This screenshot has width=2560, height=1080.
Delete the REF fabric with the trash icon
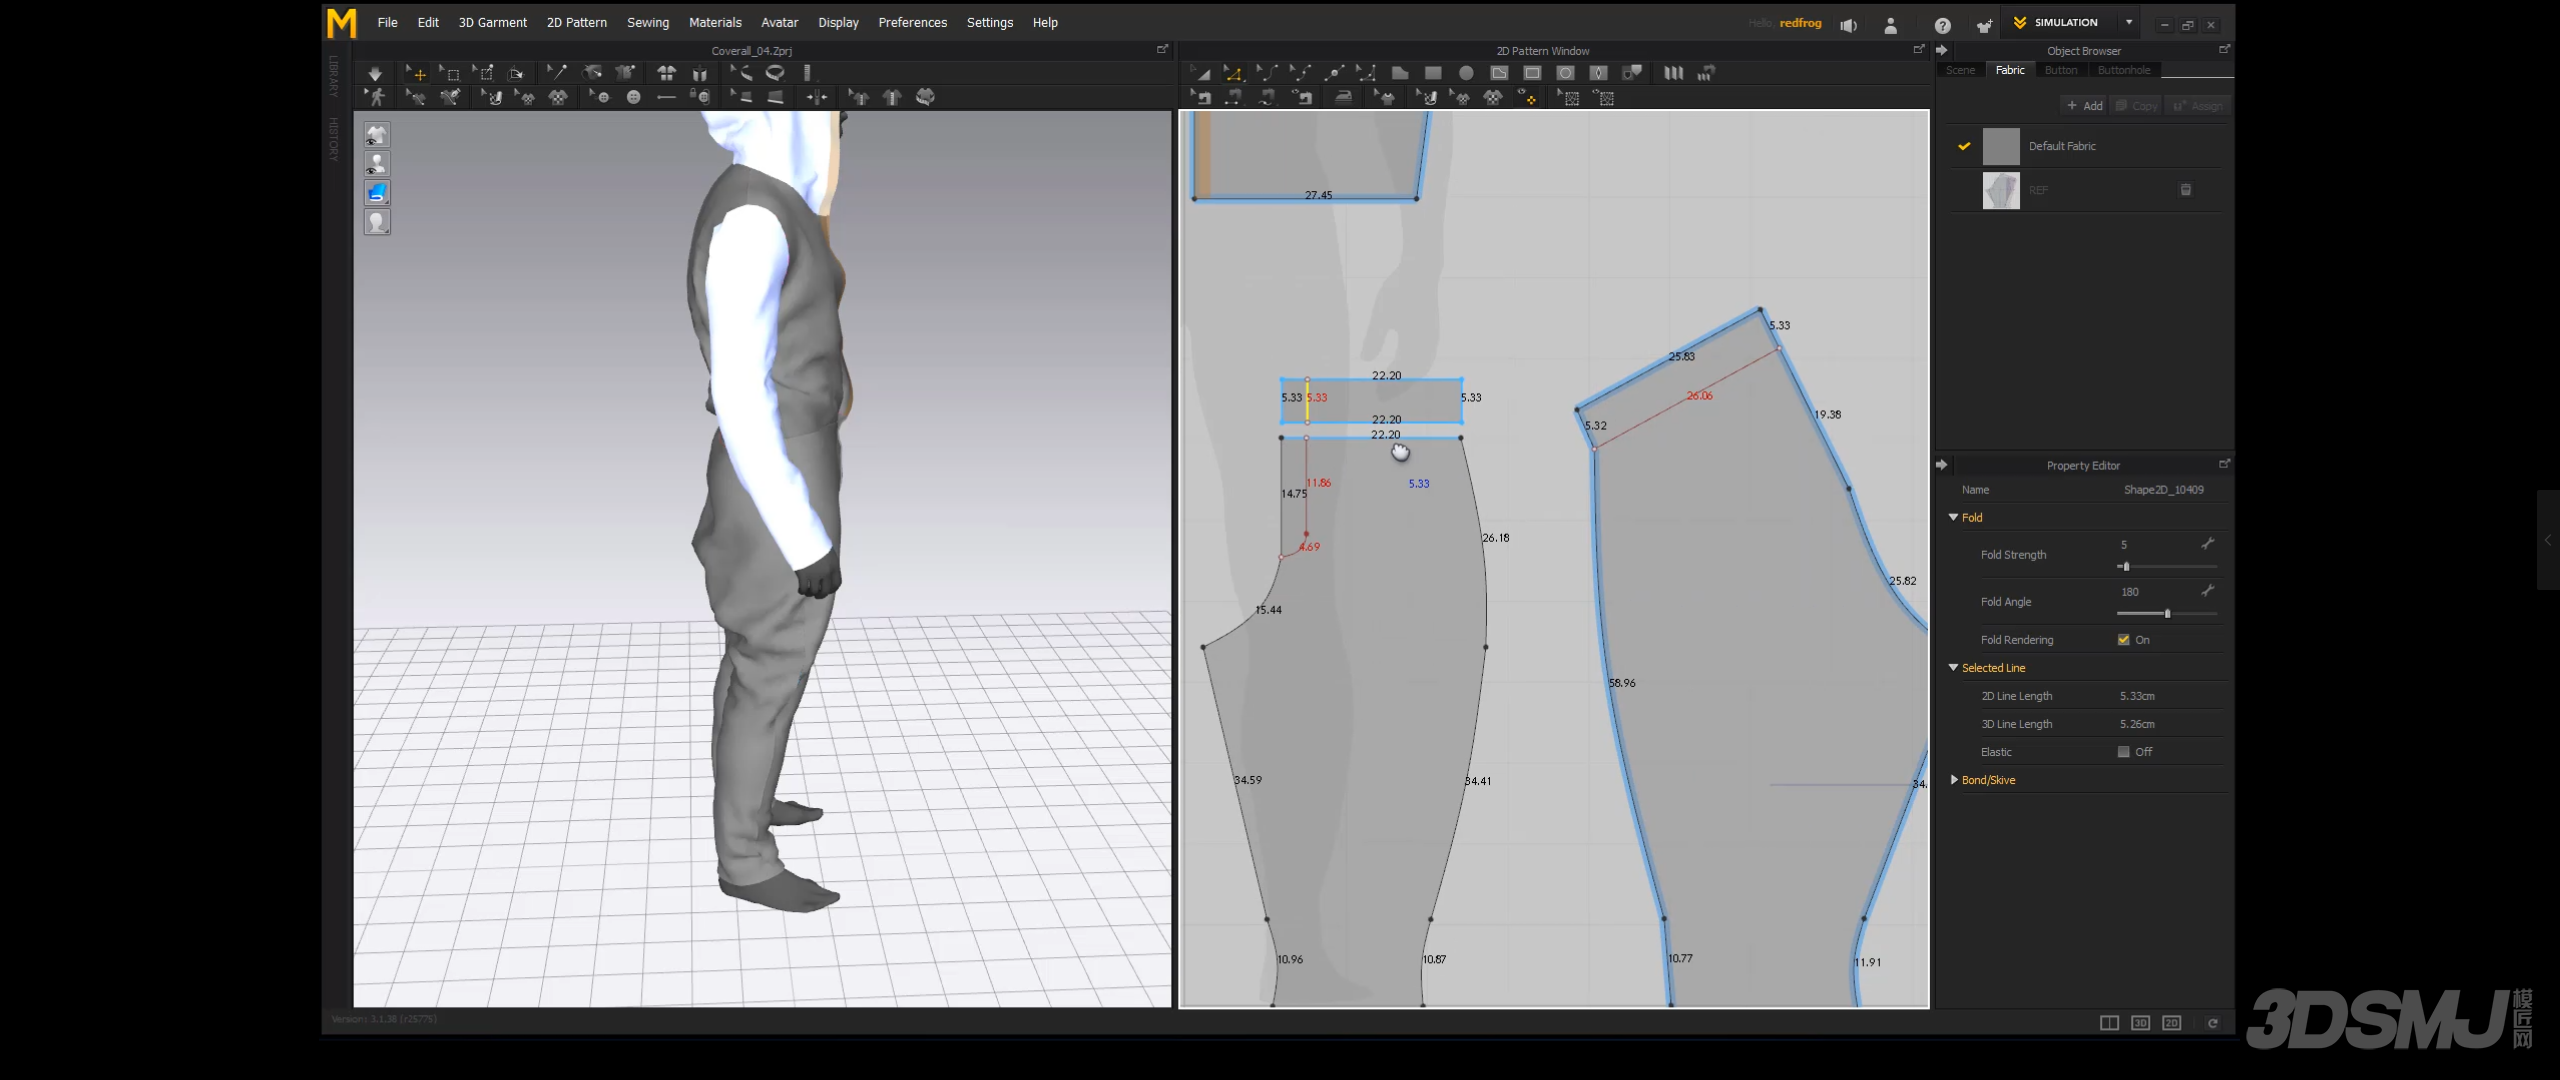[2186, 190]
